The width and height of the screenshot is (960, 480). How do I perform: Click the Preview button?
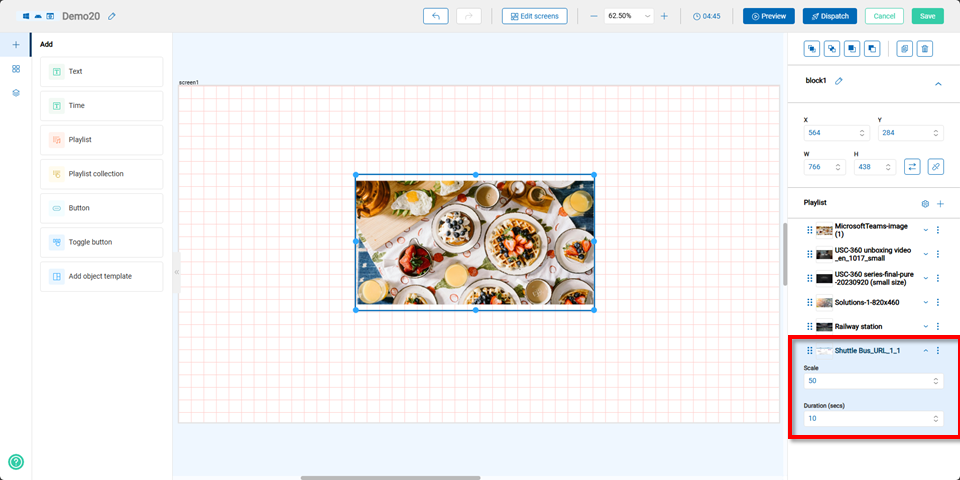point(768,16)
